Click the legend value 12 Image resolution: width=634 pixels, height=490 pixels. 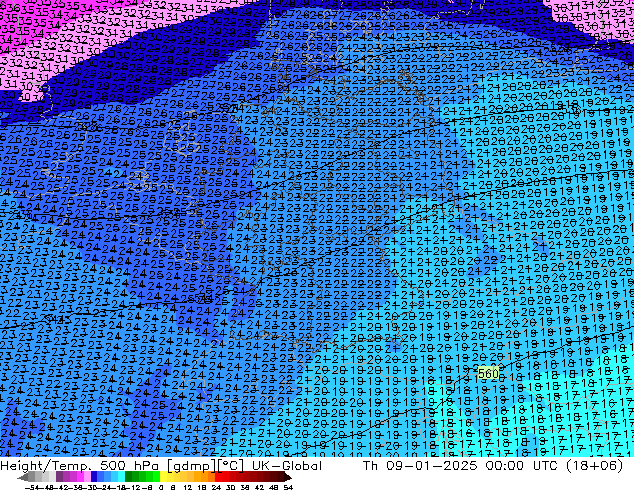188,488
